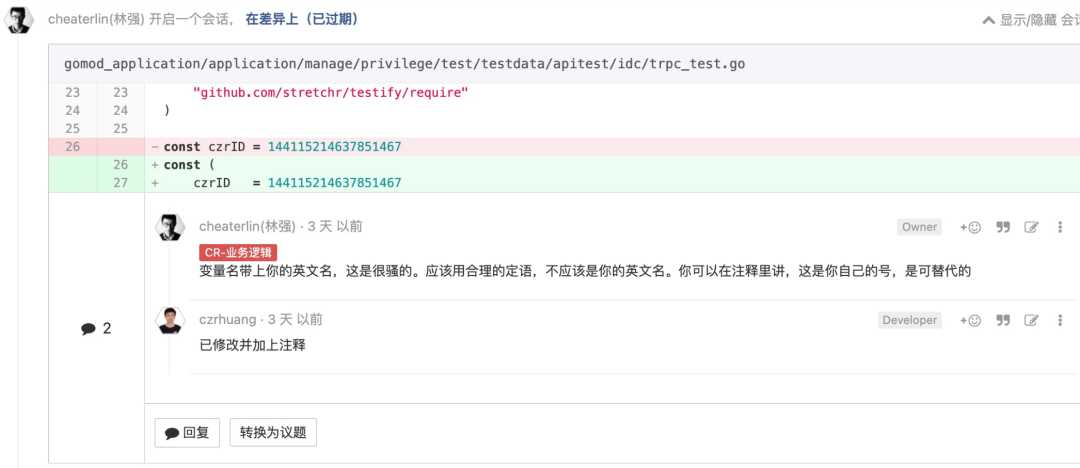Open cheaterlin(林强) profile link in header
1080x468 pixels.
pyautogui.click(x=96, y=19)
